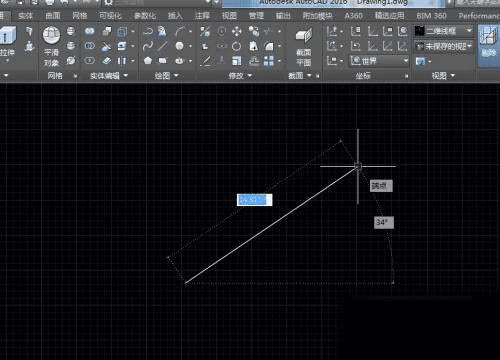Viewport: 500px width, 360px height.
Task: Switch to the 视图 ribbon tab
Action: tap(229, 16)
